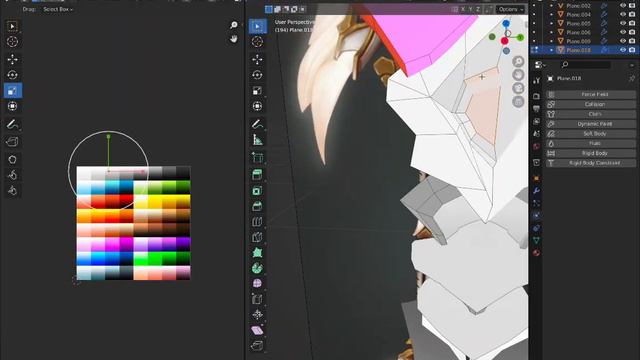Select the Add Cube tool
640x360 pixels.
(x=257, y=158)
